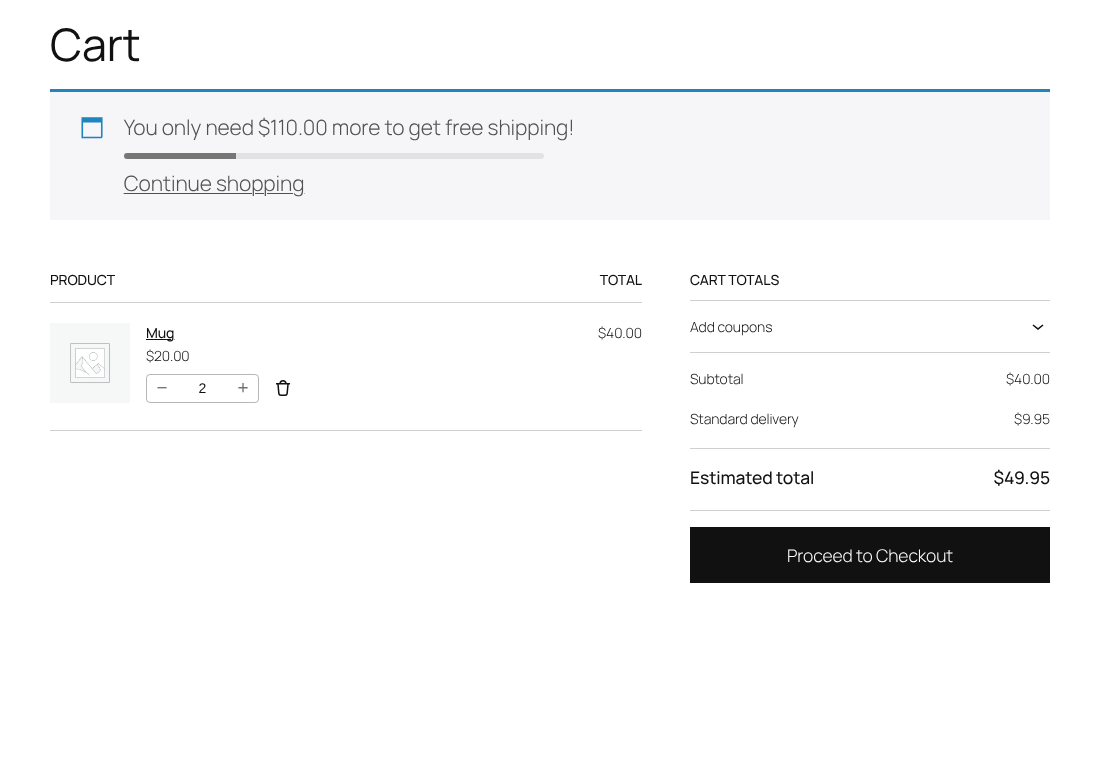1100x760 pixels.
Task: Remove Mug using the trash icon
Action: (283, 388)
